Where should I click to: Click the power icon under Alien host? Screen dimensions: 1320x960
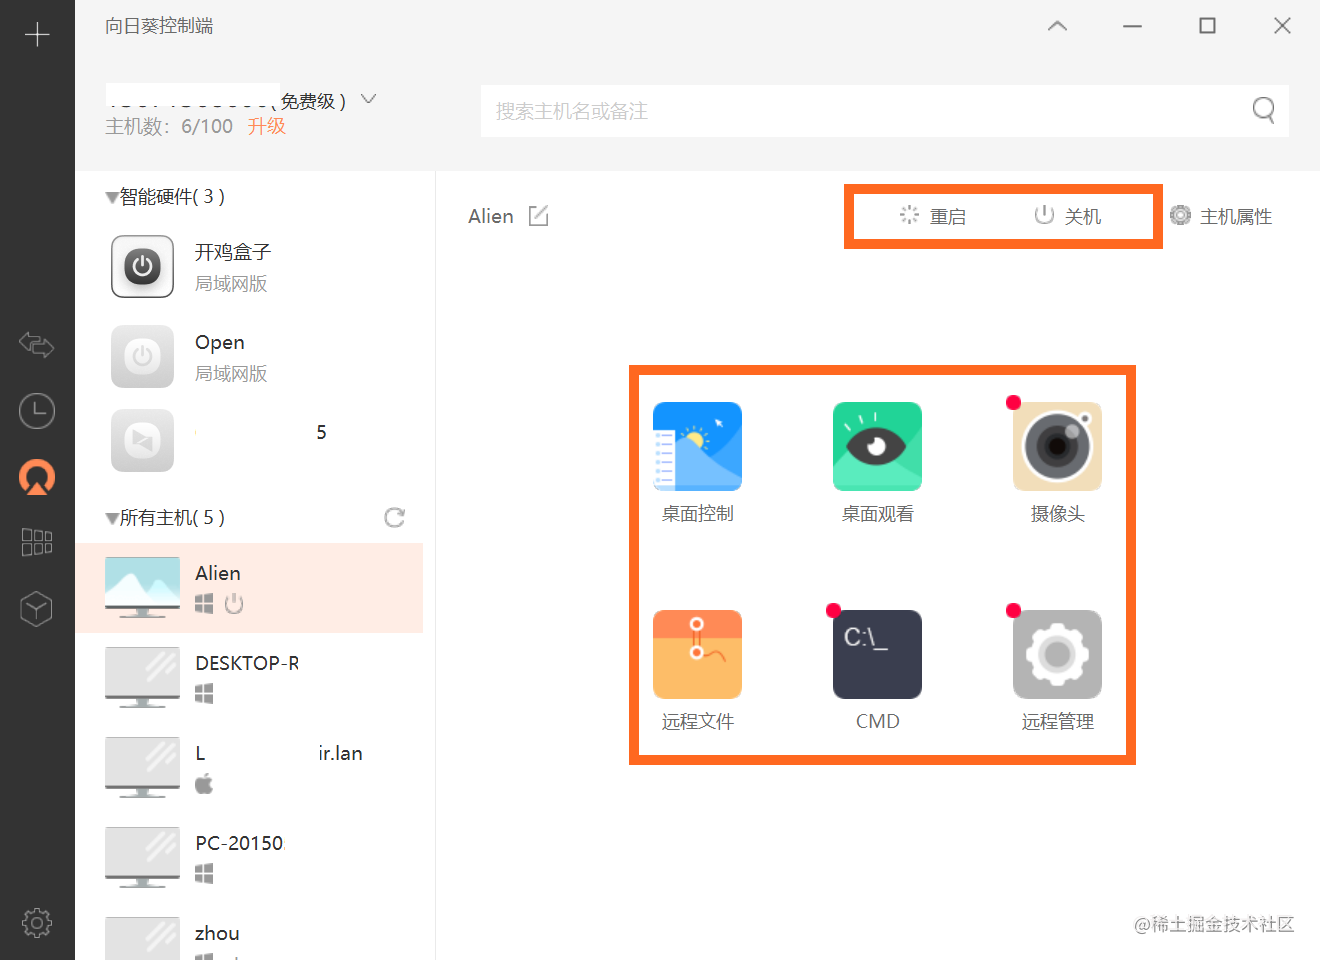click(234, 603)
